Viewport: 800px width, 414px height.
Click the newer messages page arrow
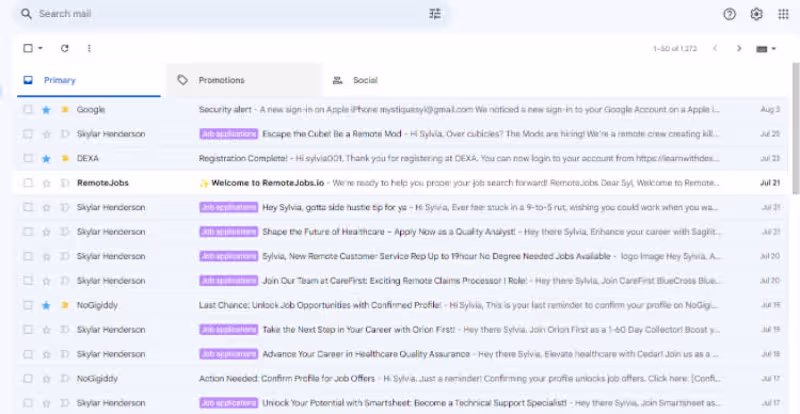pos(715,48)
